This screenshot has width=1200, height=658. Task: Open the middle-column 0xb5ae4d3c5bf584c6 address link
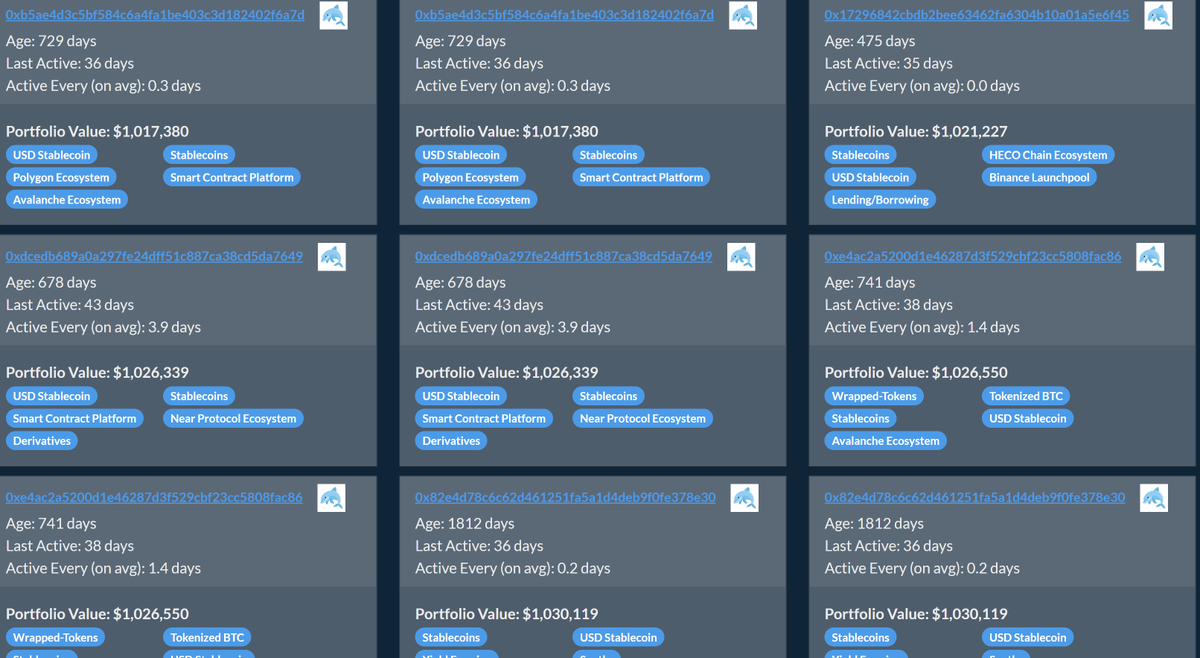tap(565, 15)
